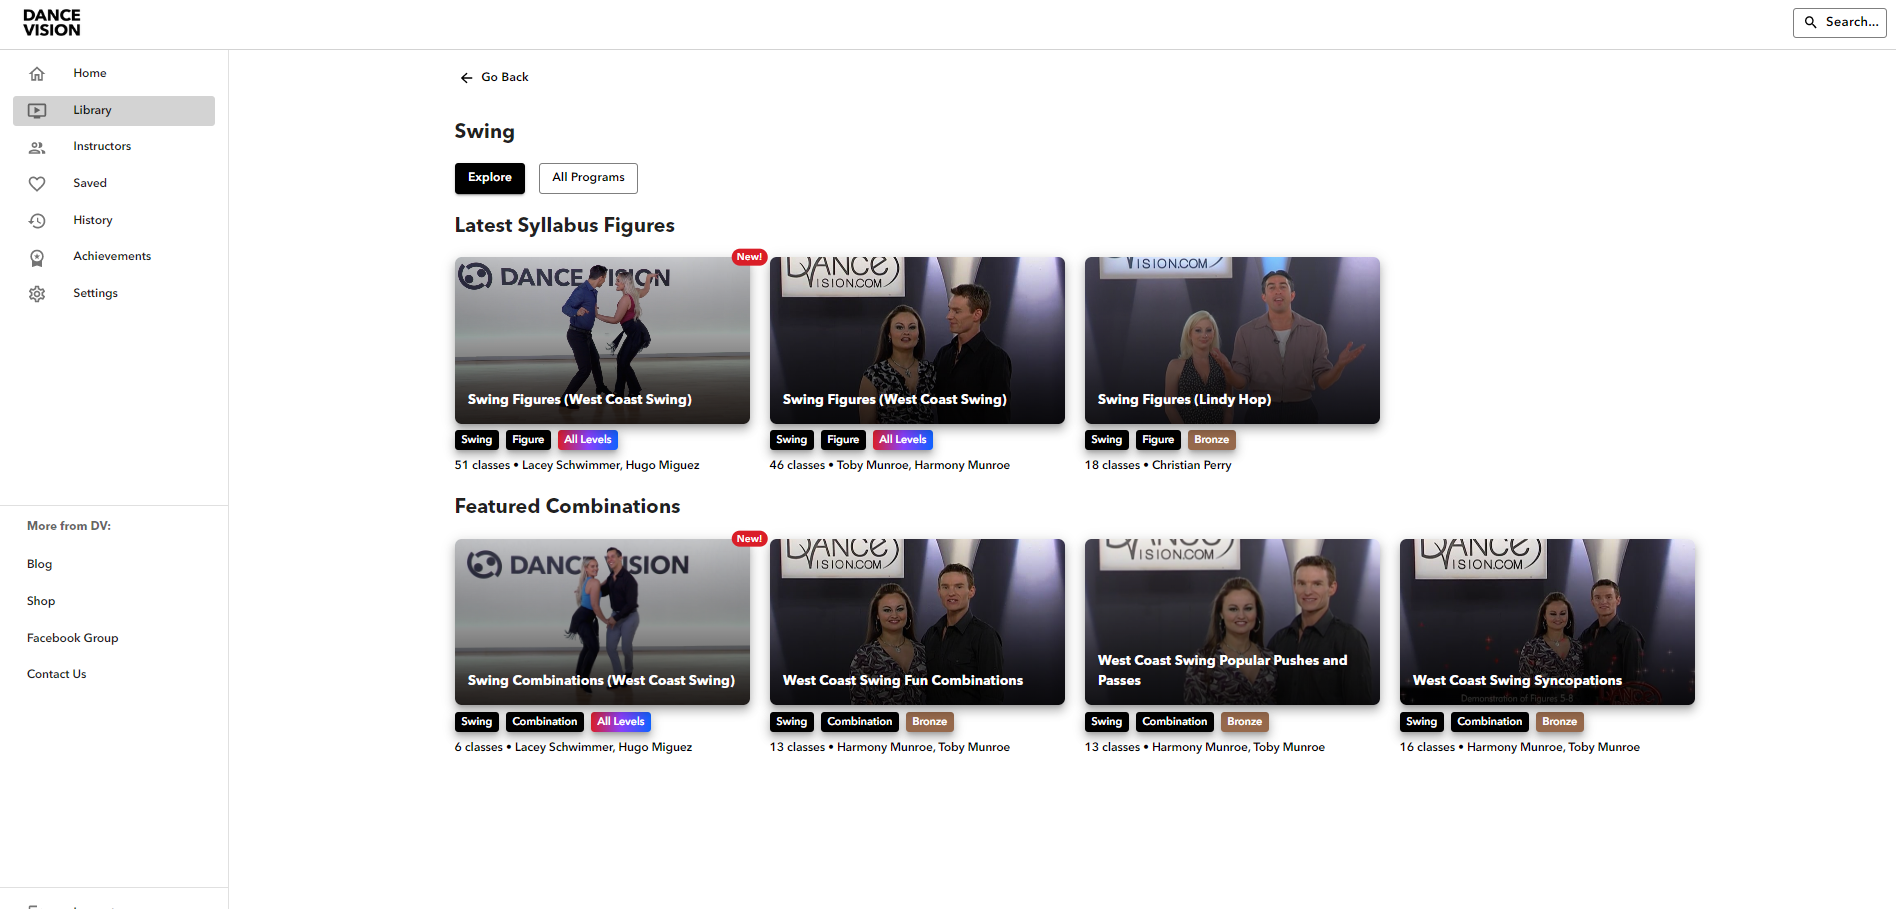Click the Library video icon
This screenshot has width=1896, height=909.
[x=37, y=111]
